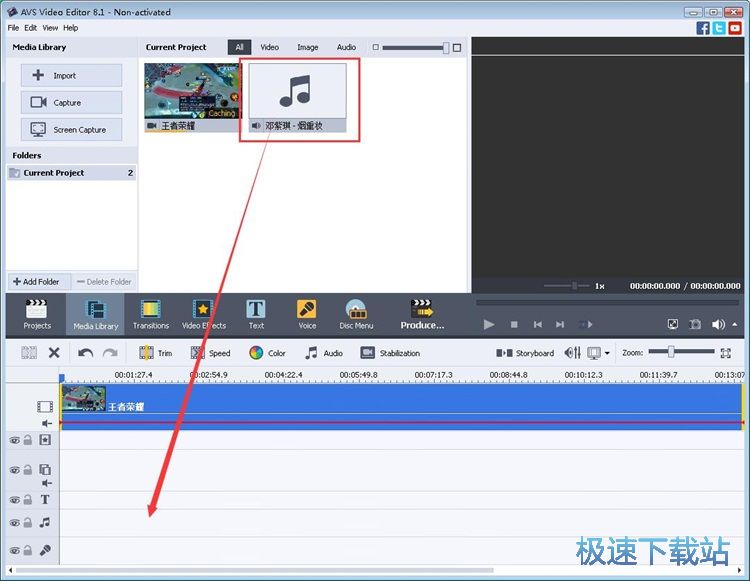Open the Help menu
This screenshot has width=750, height=581.
(70, 28)
